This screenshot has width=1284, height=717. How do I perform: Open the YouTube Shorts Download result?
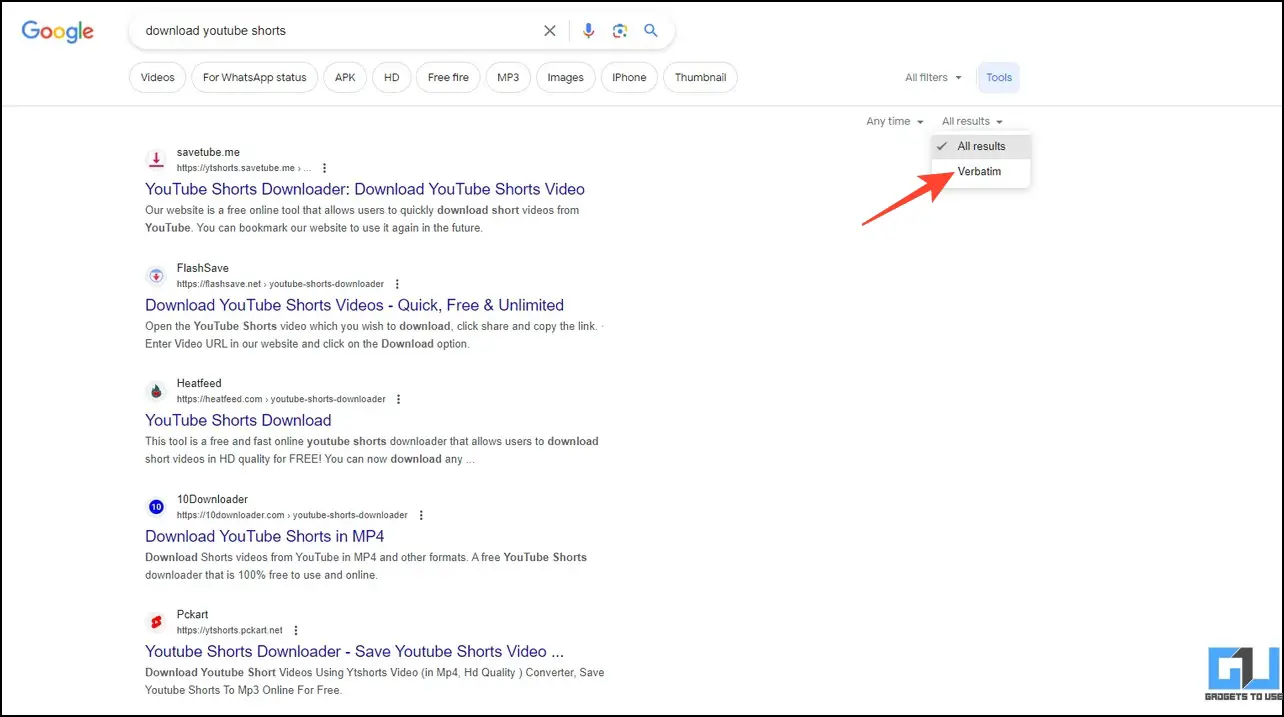pyautogui.click(x=238, y=420)
